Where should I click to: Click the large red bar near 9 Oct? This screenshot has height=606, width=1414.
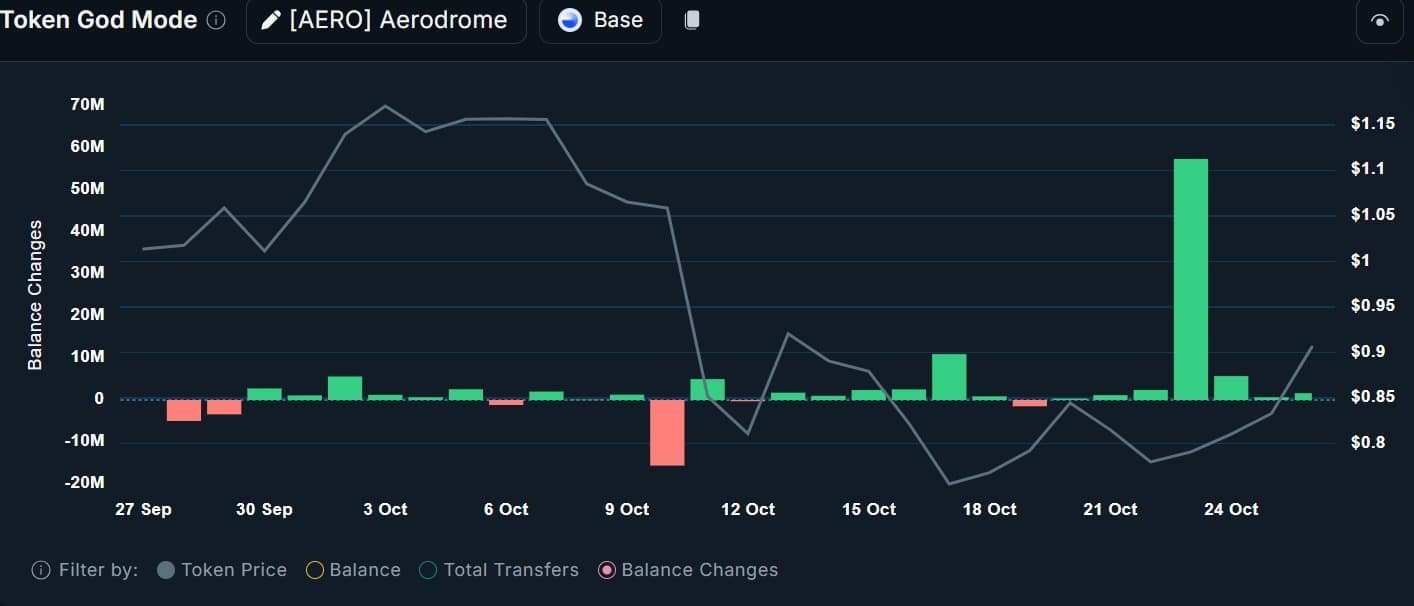coord(667,432)
